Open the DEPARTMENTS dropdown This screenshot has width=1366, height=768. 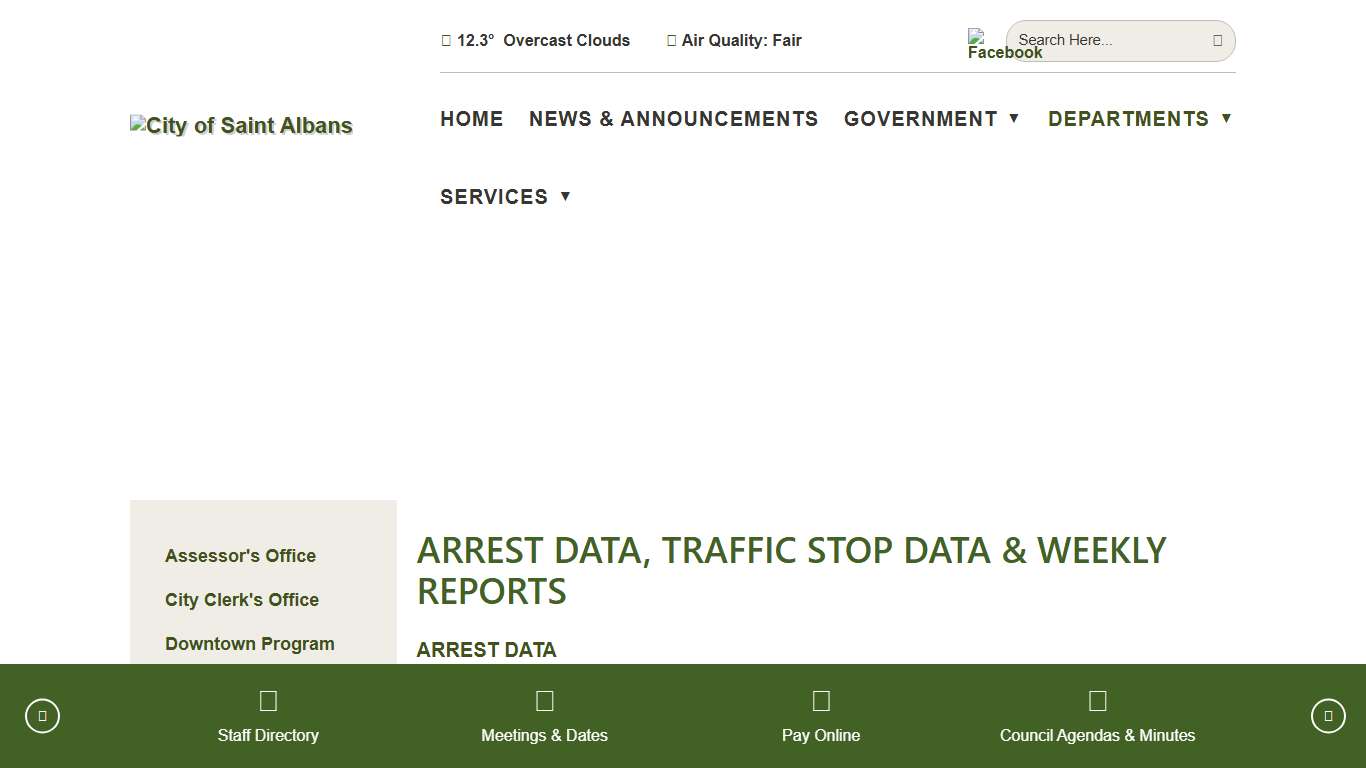(x=1128, y=118)
